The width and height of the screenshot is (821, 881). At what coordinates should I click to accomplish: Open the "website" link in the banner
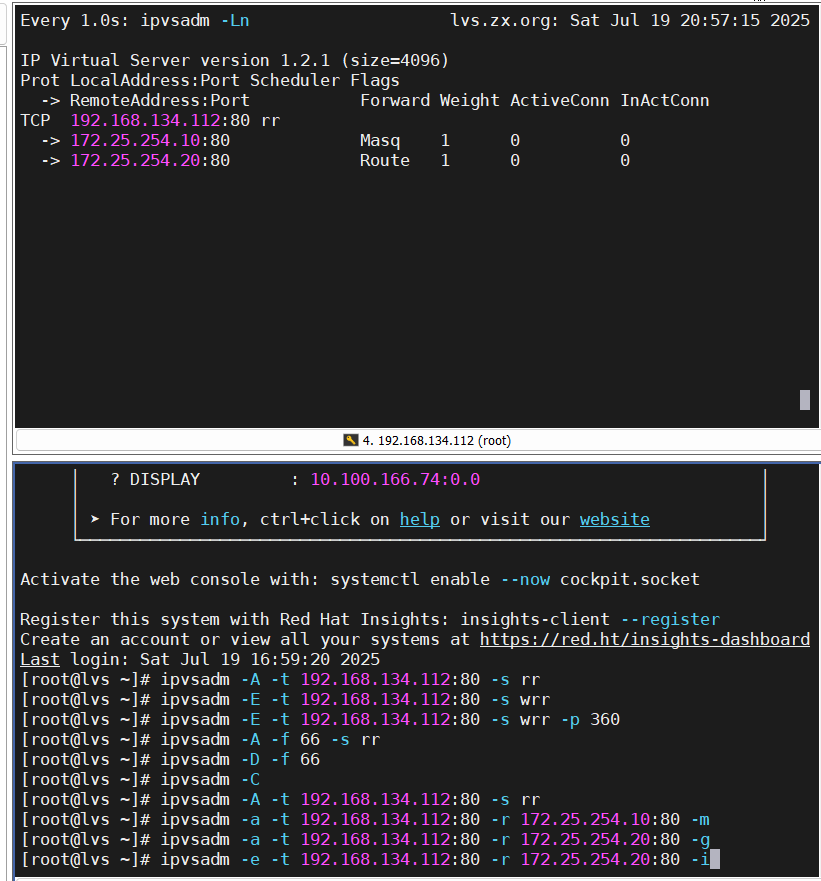pos(615,519)
